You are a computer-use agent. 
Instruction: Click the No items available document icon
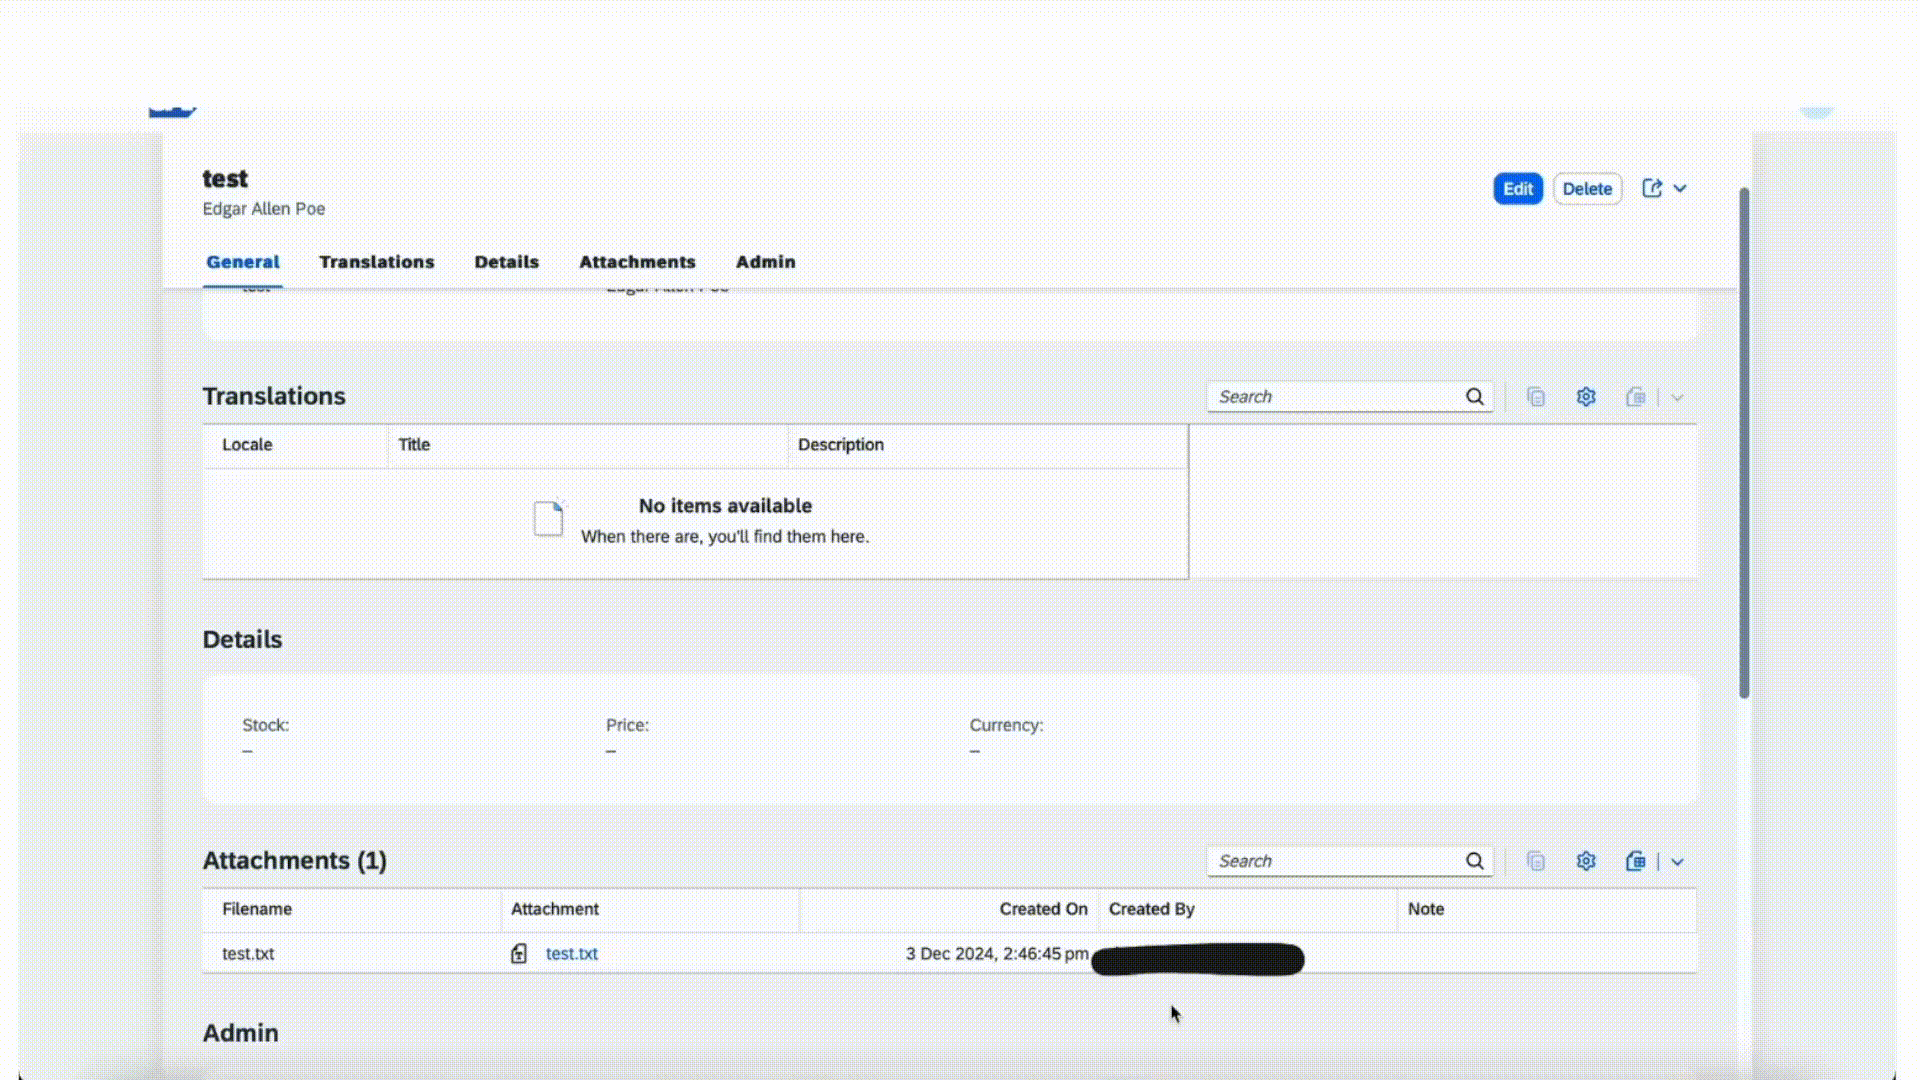point(548,519)
